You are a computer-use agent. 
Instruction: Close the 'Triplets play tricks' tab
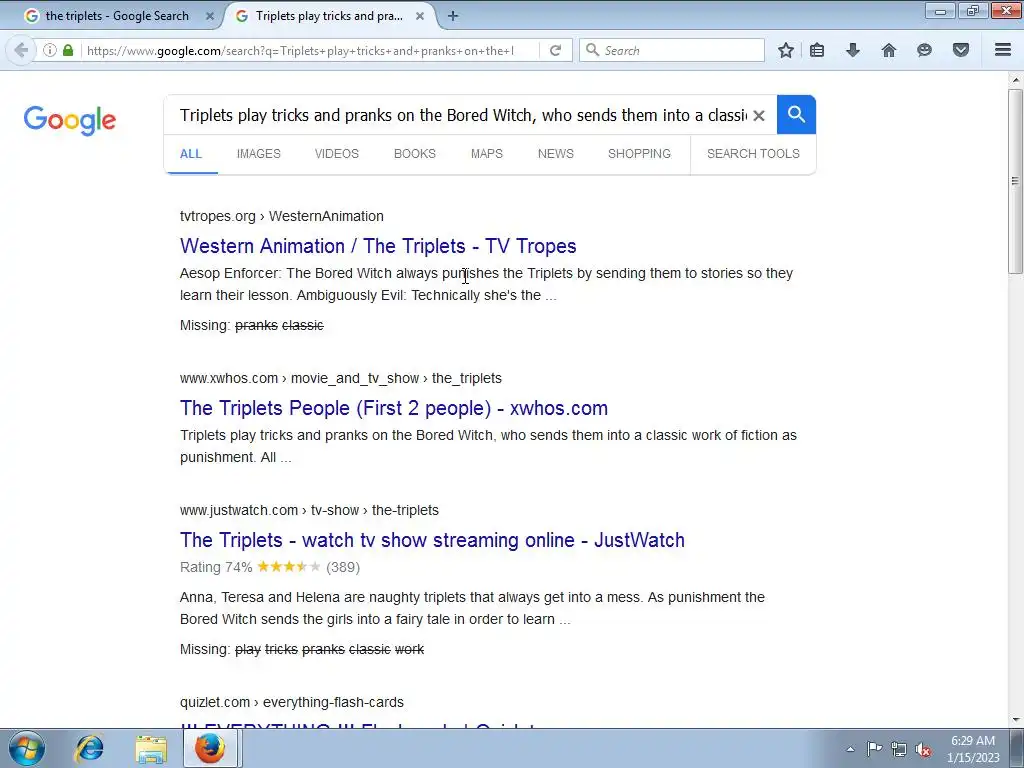[x=421, y=16]
